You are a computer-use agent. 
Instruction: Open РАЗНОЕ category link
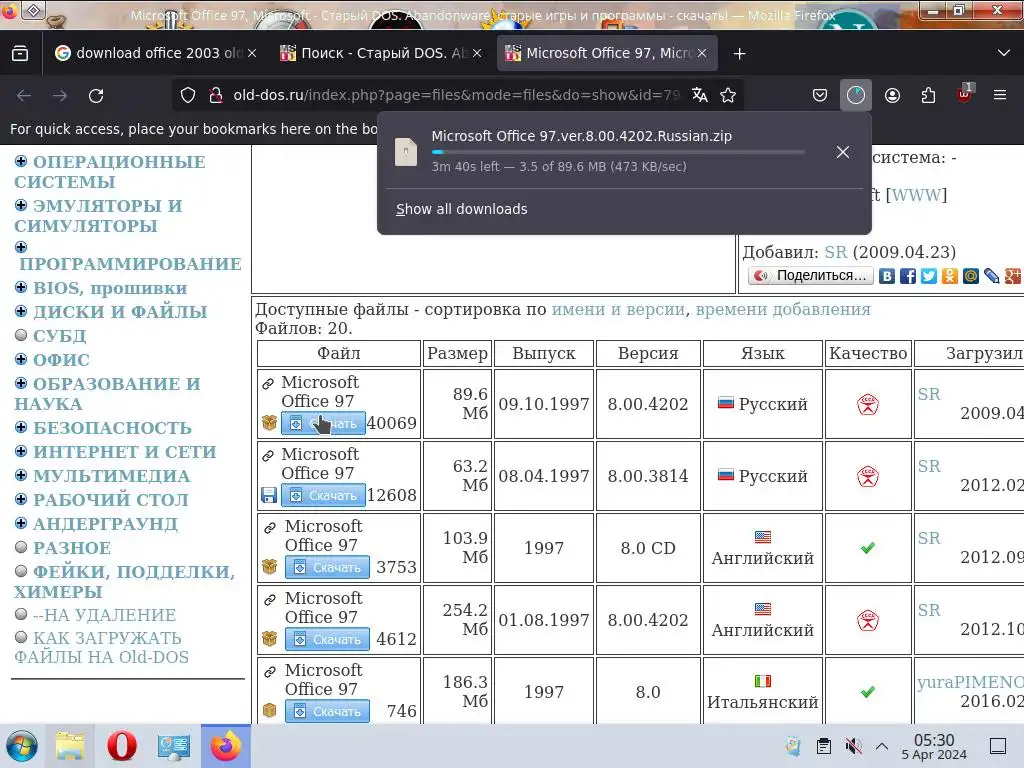coord(72,548)
